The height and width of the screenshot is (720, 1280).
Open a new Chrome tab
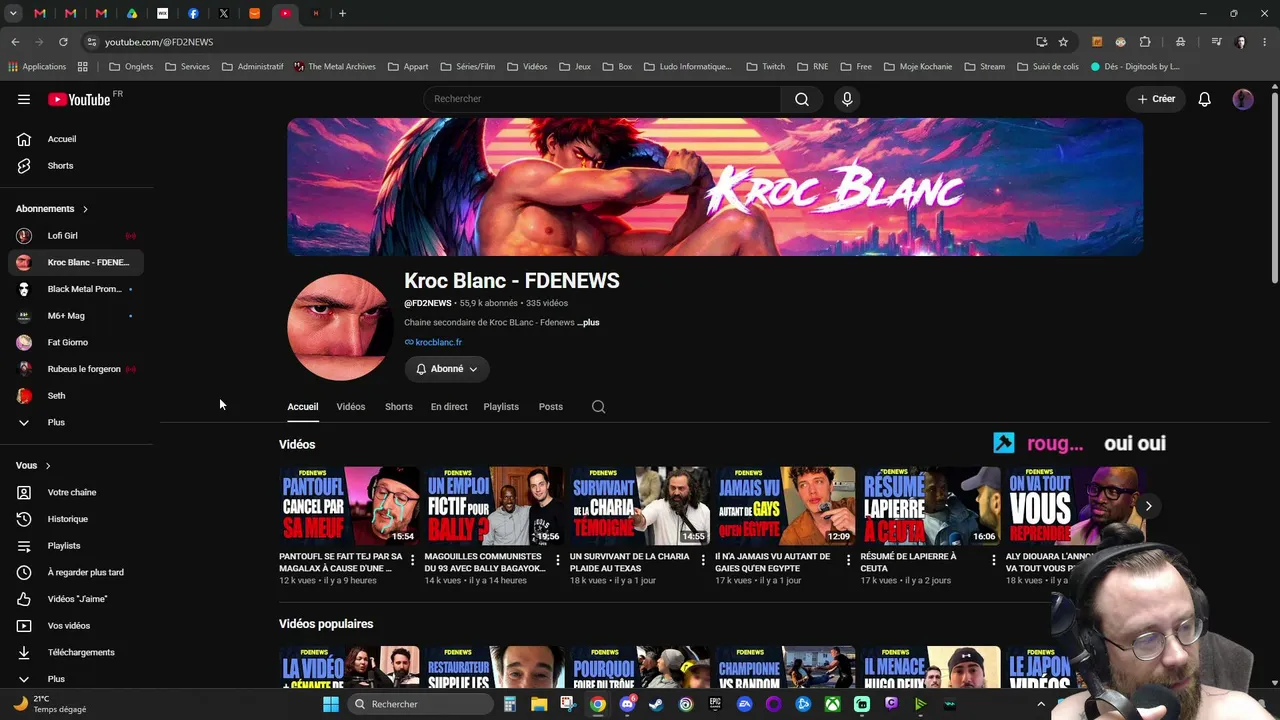[x=342, y=13]
